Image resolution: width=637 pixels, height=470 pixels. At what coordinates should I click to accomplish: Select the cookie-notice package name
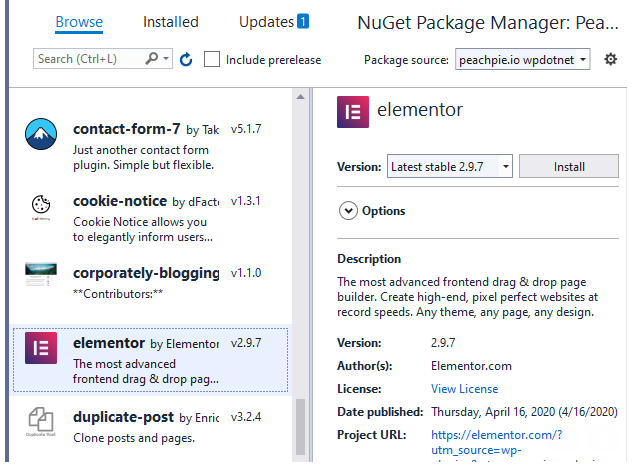(120, 201)
